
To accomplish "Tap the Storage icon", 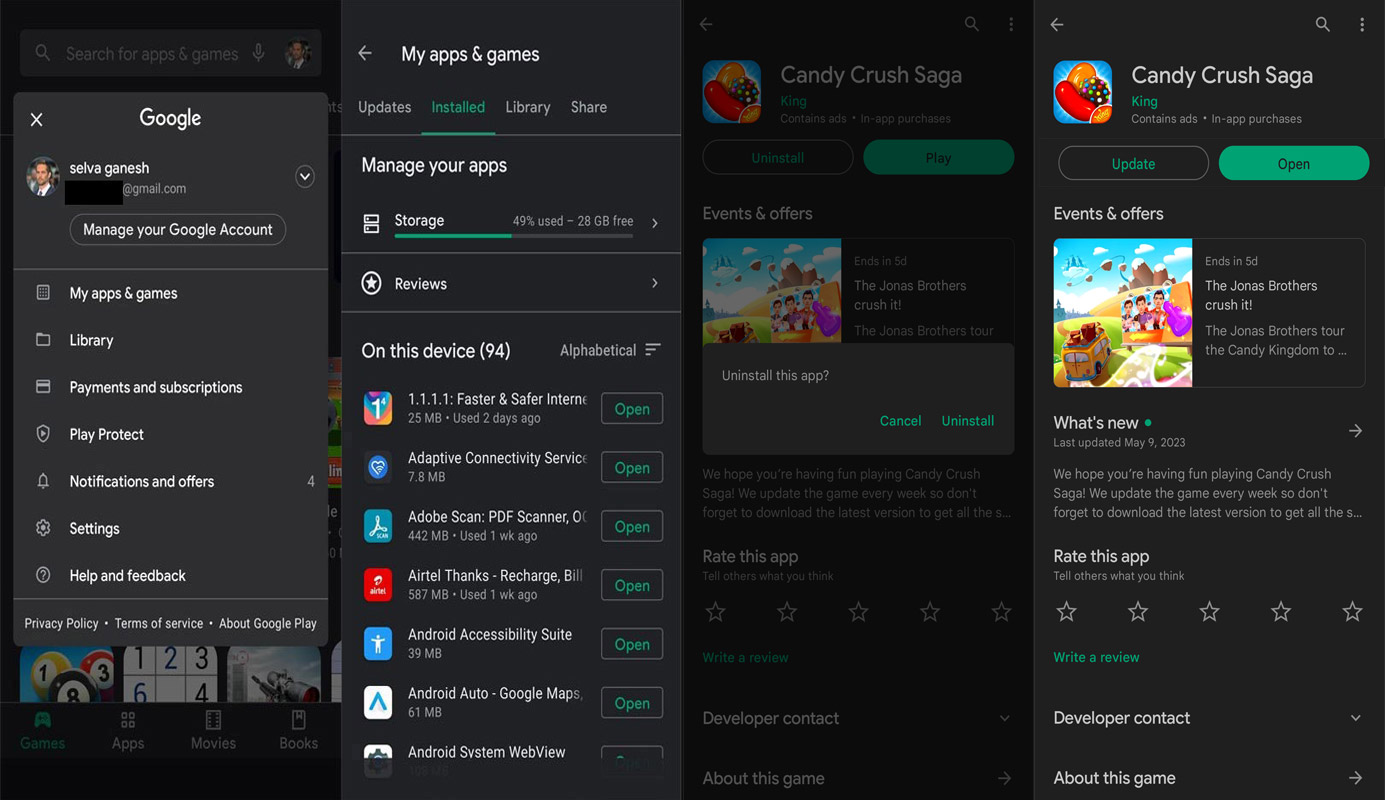I will (371, 223).
